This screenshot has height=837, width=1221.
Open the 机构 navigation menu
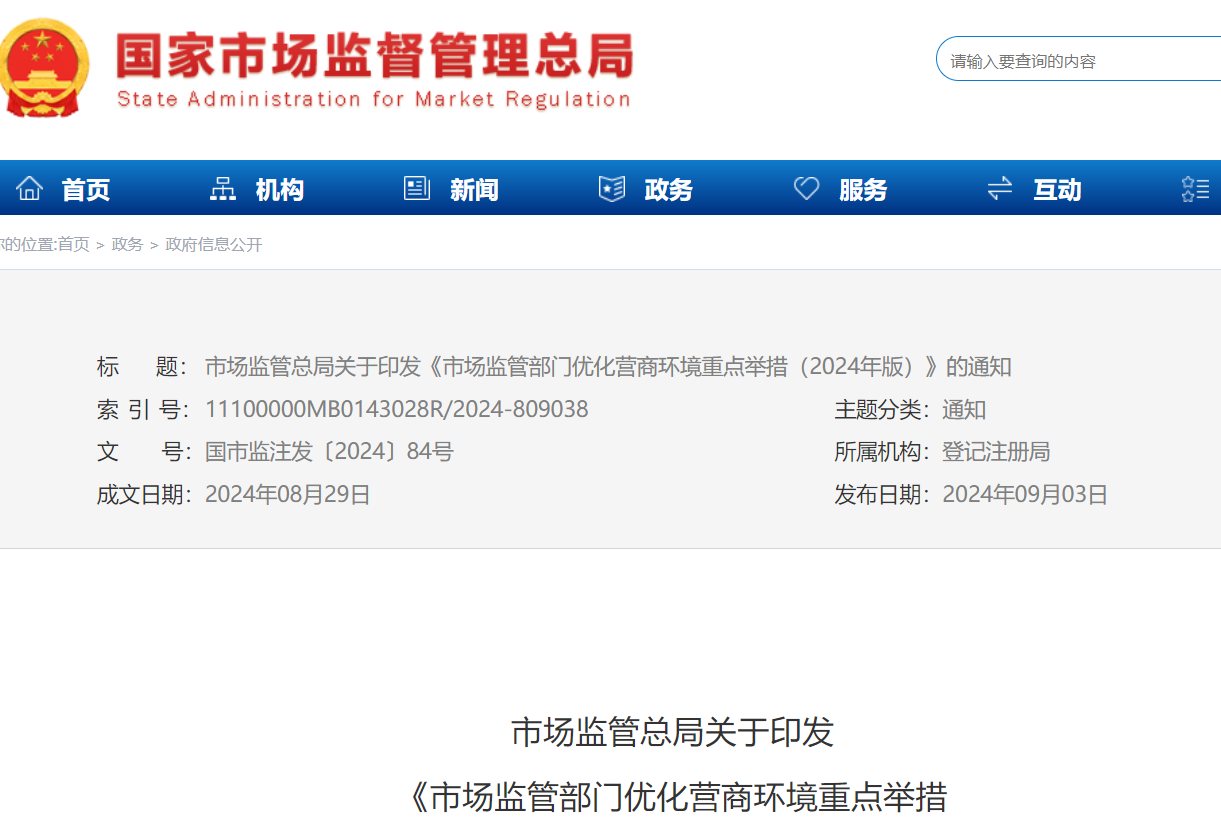coord(281,189)
